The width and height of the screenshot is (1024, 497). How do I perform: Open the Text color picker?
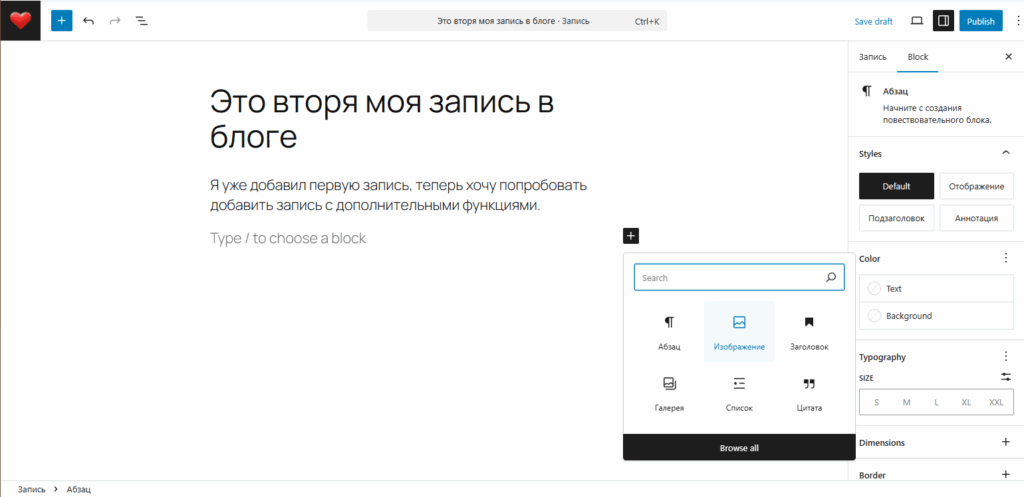pos(893,288)
